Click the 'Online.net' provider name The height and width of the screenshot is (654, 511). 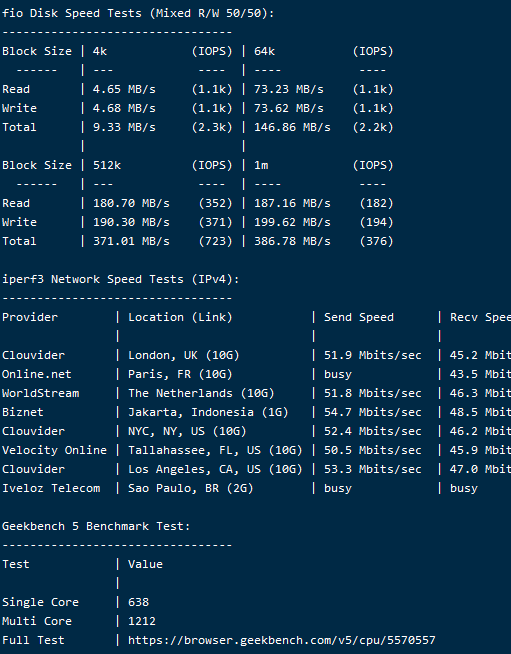click(37, 374)
